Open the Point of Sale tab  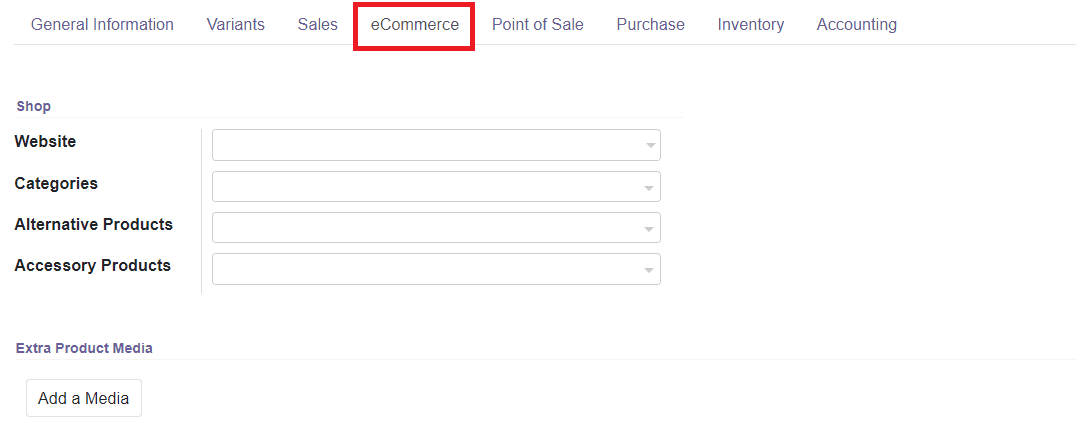pyautogui.click(x=537, y=25)
